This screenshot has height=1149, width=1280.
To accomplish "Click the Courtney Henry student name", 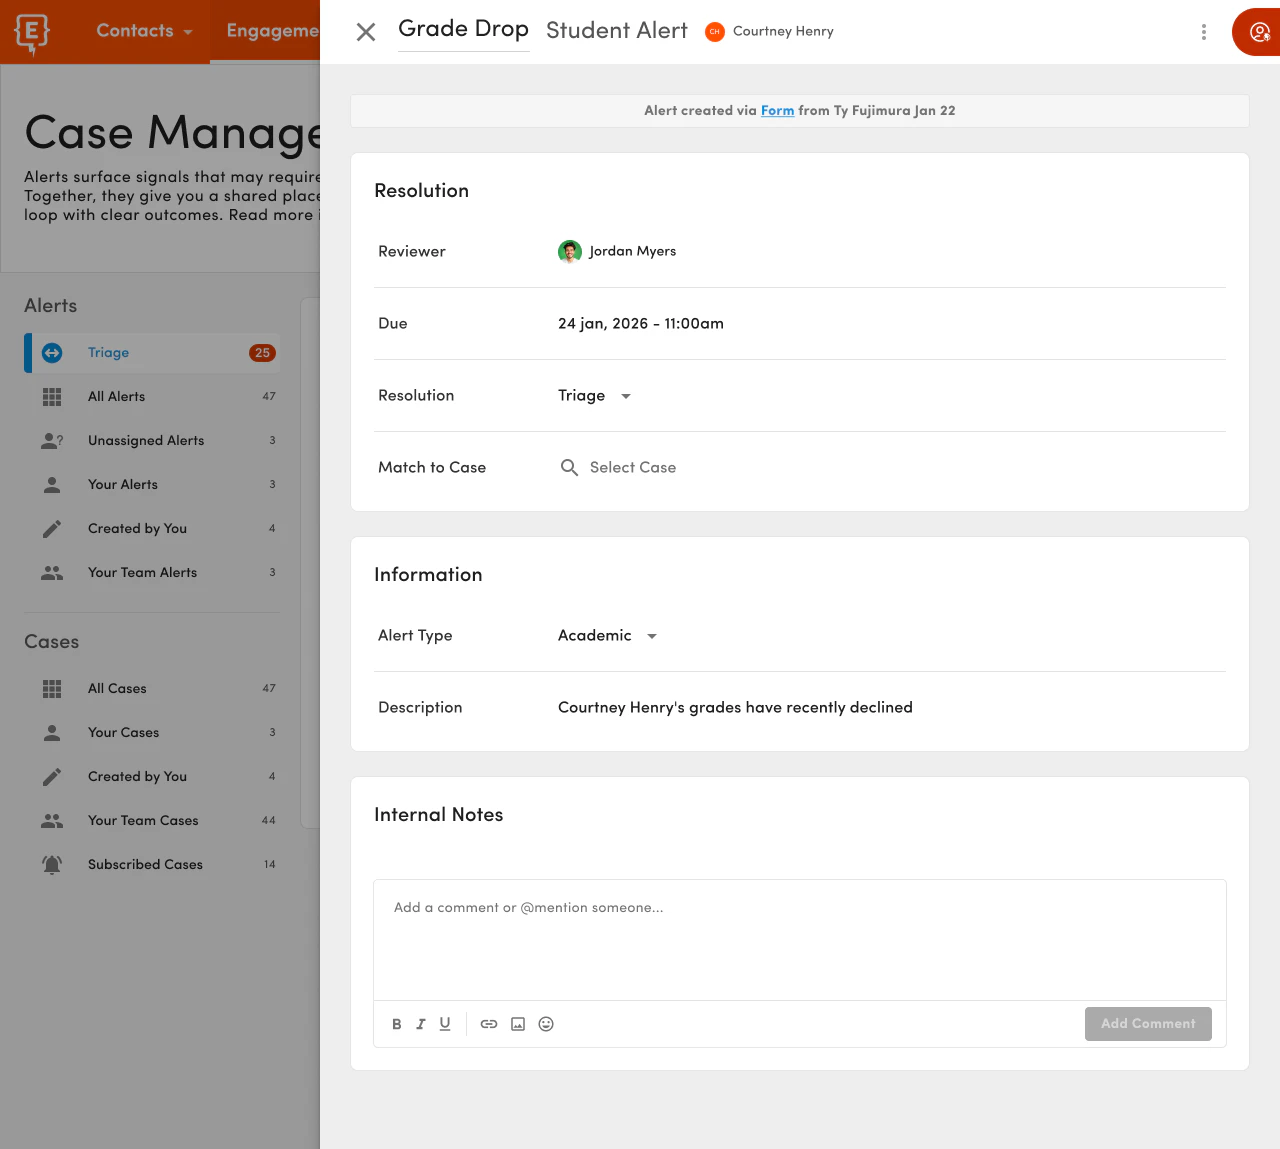I will tap(783, 32).
